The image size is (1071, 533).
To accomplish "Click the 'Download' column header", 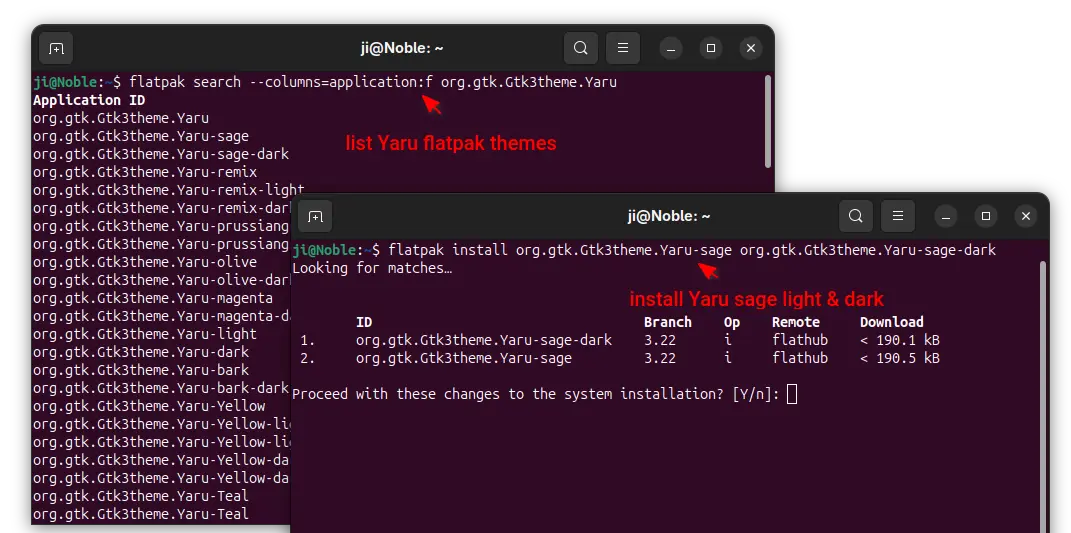I will pos(892,323).
